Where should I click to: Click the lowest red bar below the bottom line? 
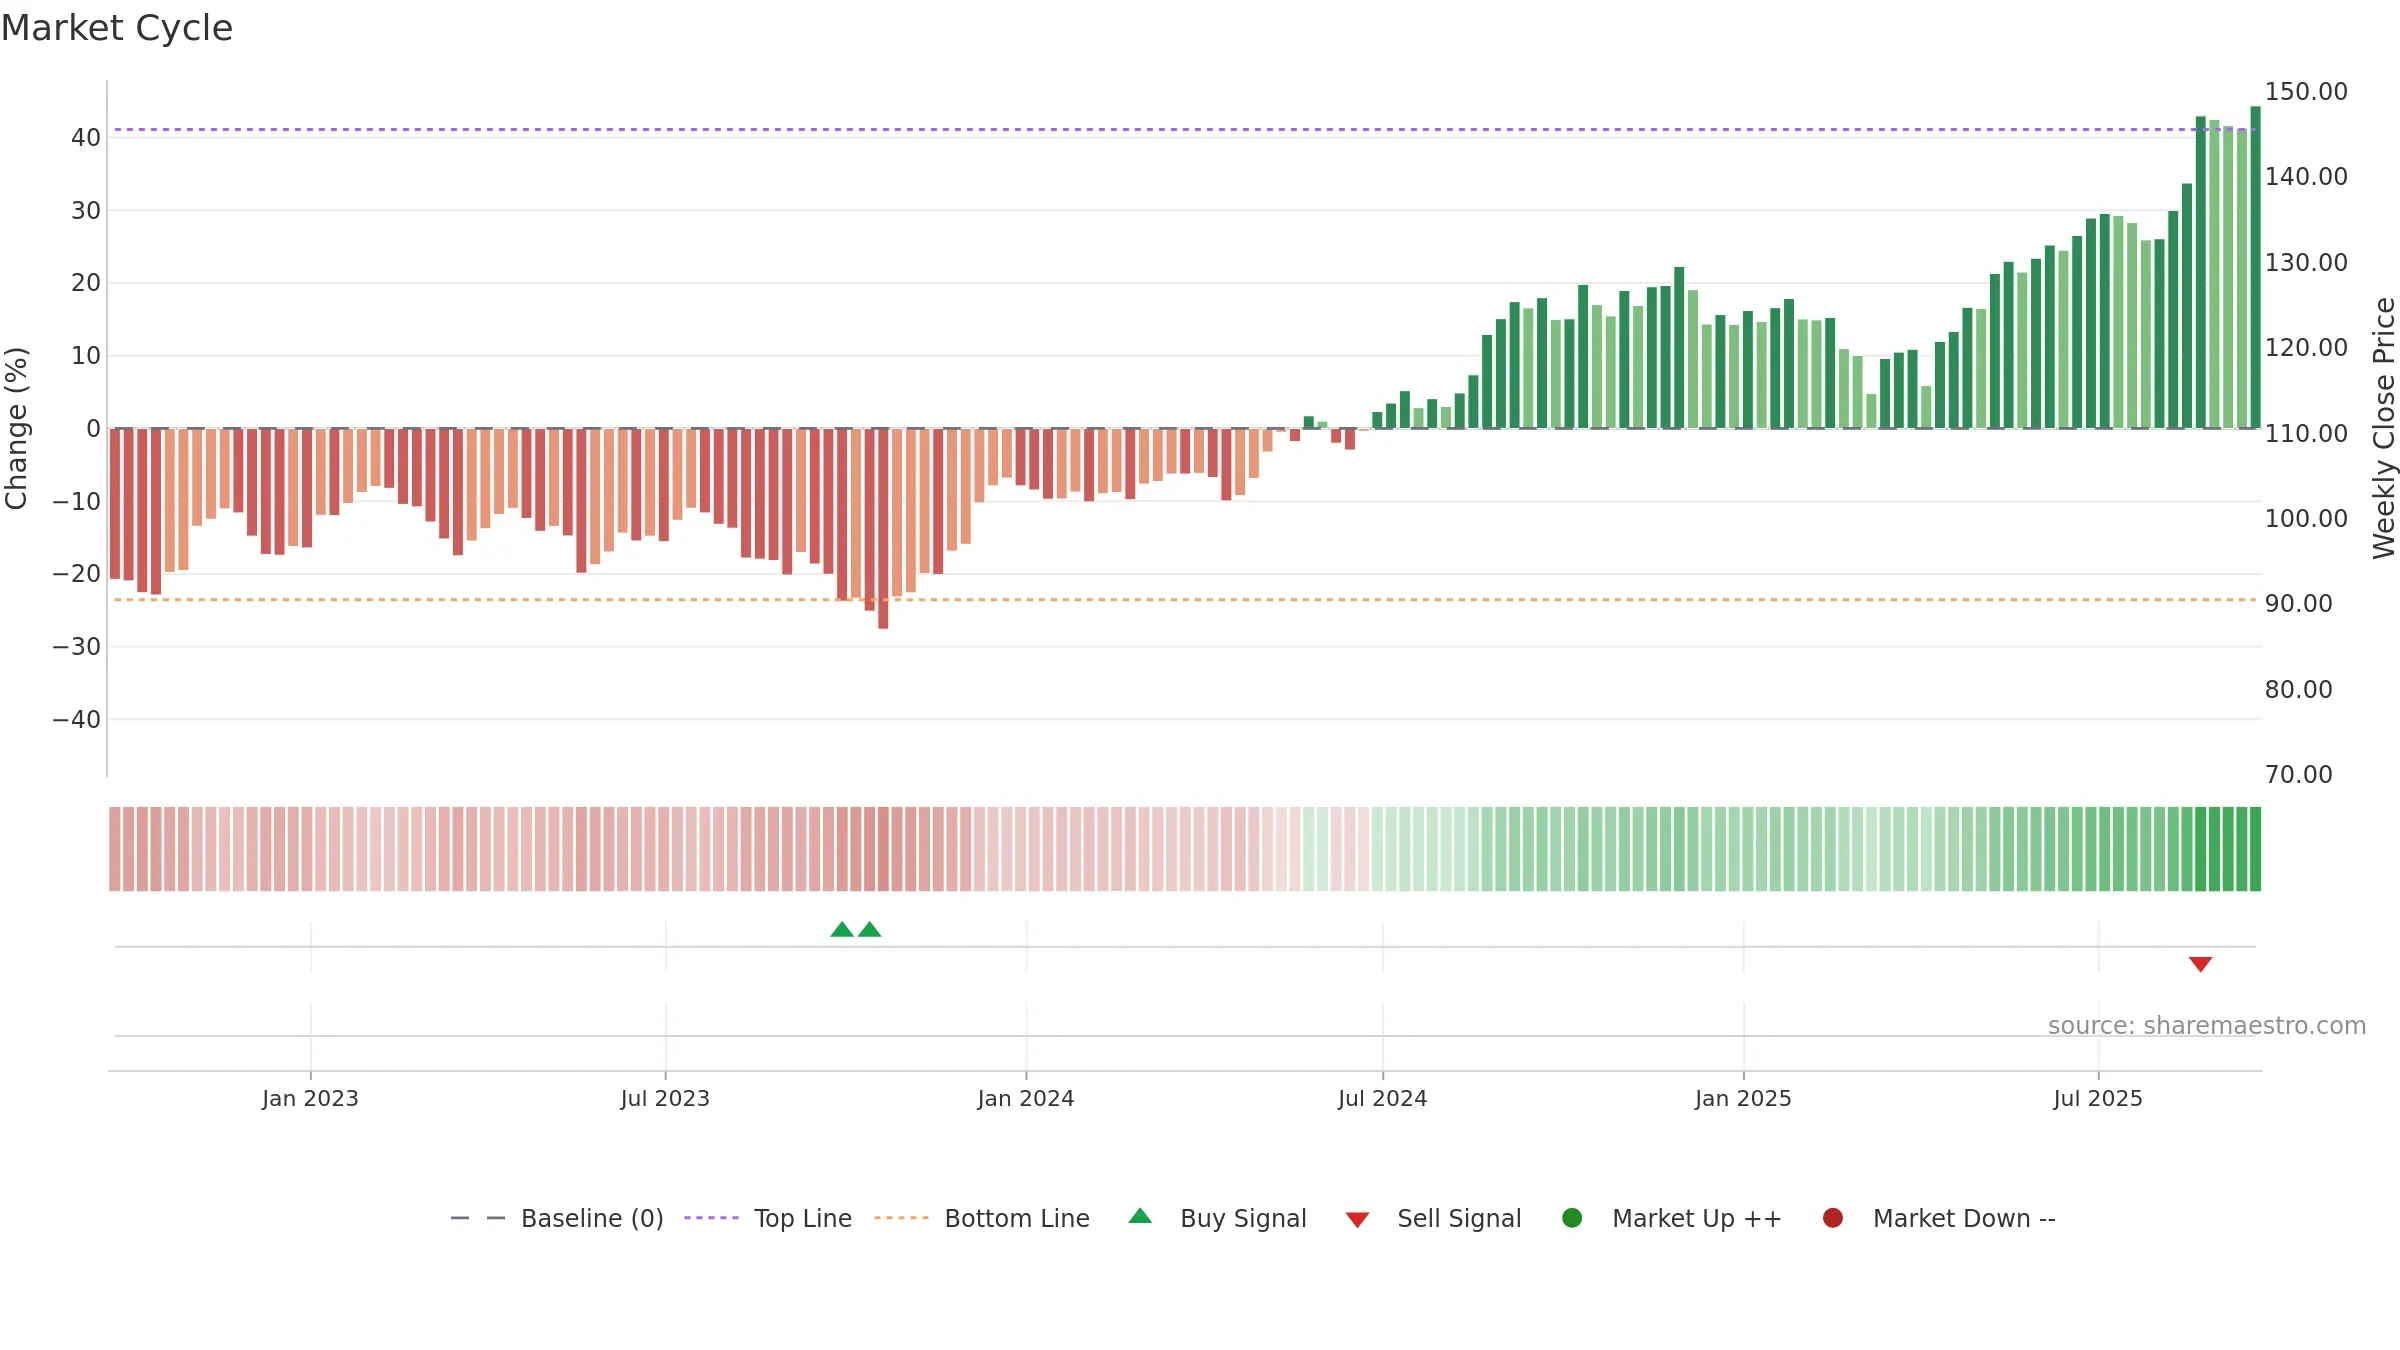coord(883,528)
